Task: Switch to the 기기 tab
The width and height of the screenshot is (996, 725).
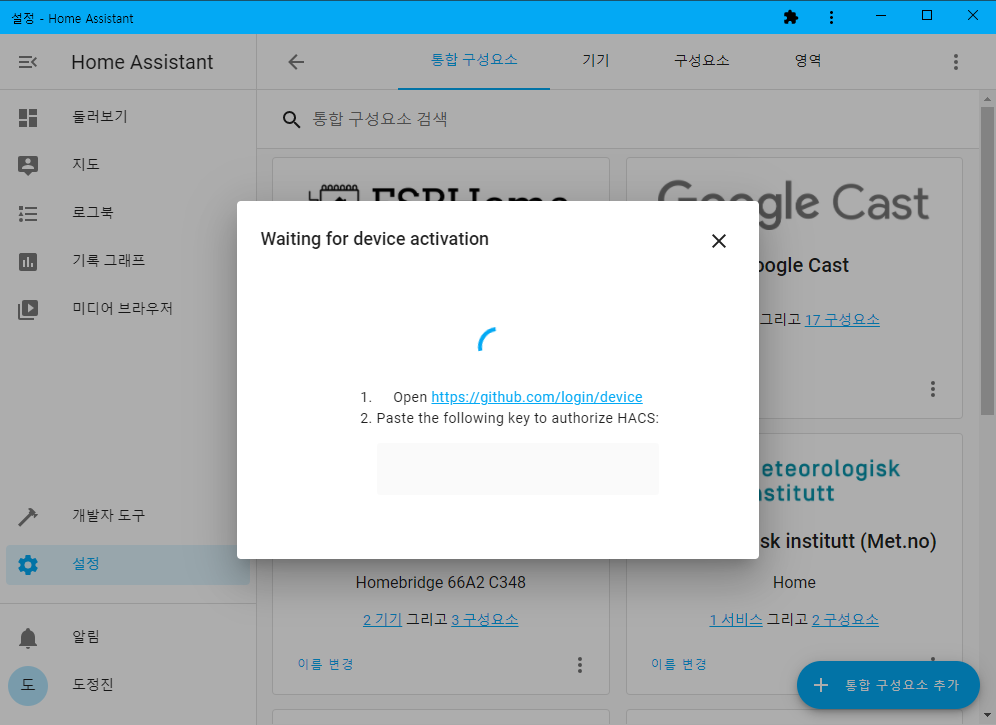Action: click(x=596, y=61)
